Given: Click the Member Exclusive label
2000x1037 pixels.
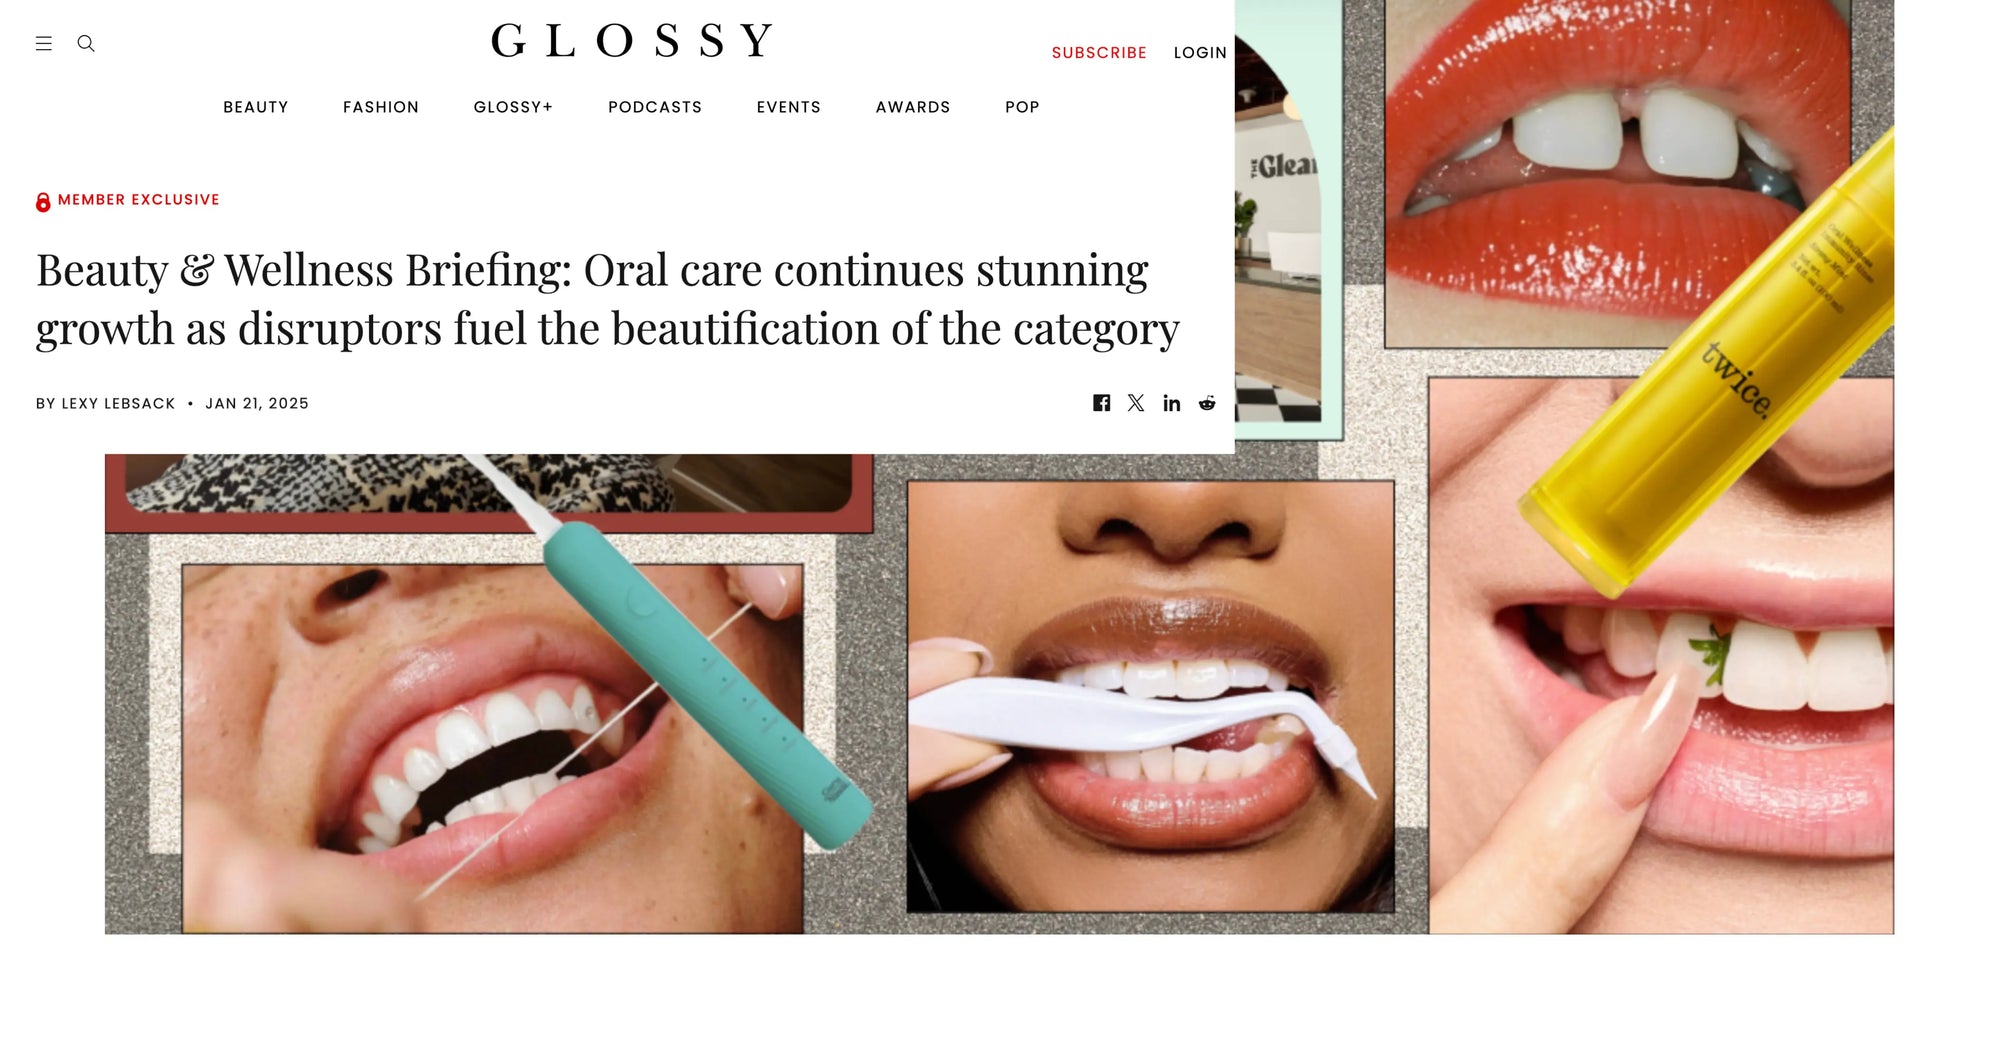Looking at the screenshot, I should tap(139, 200).
